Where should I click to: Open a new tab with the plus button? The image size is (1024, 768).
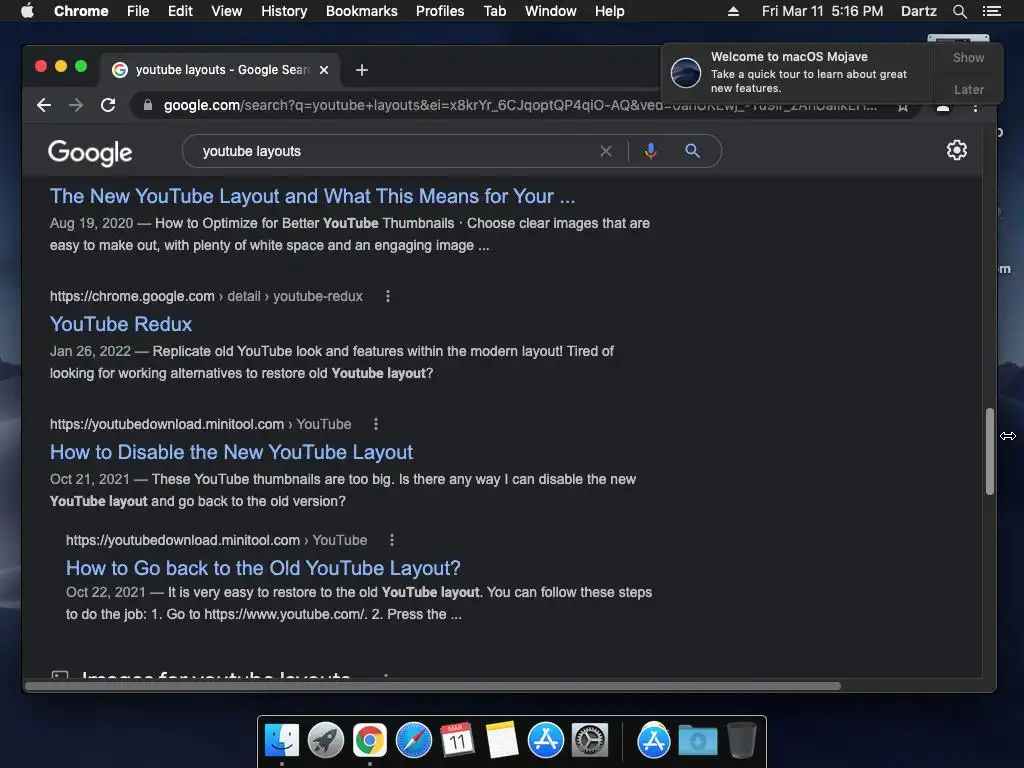(x=362, y=70)
